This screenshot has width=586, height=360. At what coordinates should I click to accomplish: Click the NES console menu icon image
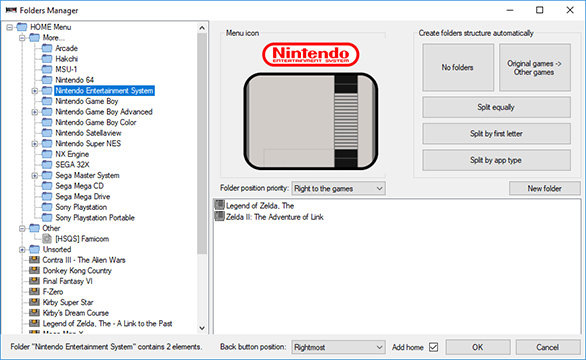pyautogui.click(x=311, y=106)
